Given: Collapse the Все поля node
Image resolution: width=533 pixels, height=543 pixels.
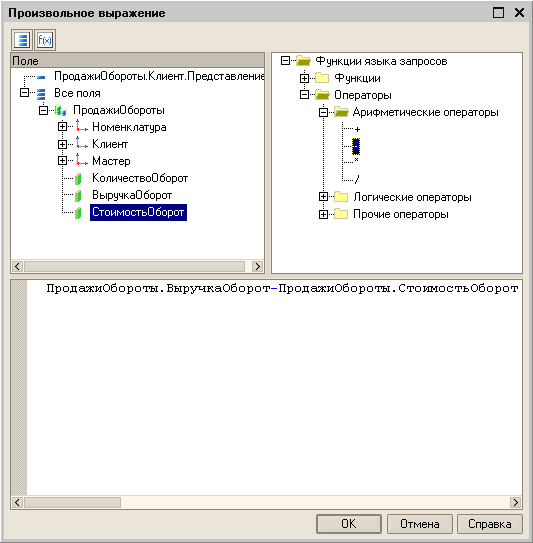Looking at the screenshot, I should (x=24, y=93).
